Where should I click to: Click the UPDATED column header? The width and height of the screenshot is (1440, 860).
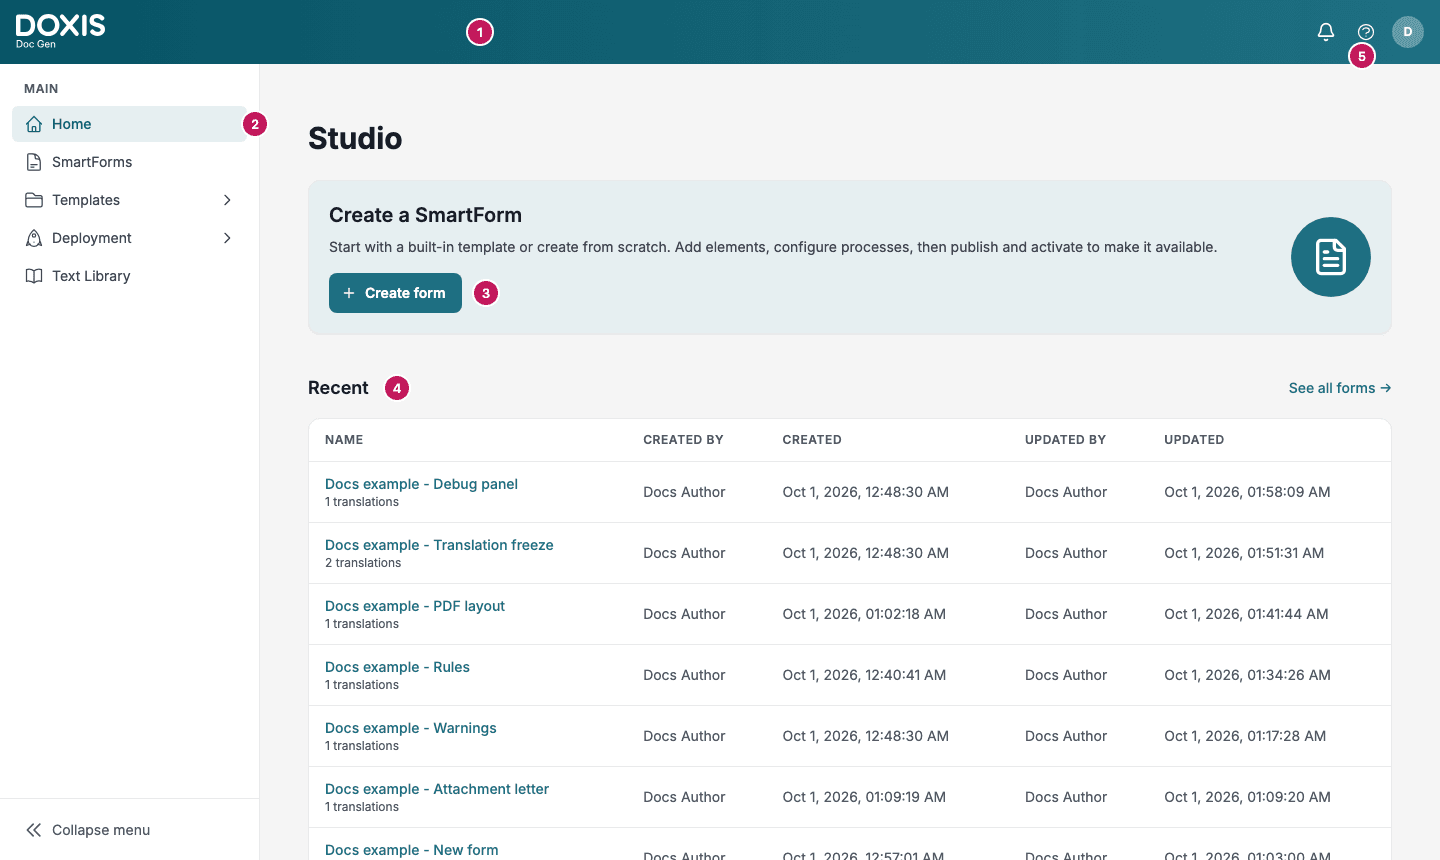(1194, 440)
